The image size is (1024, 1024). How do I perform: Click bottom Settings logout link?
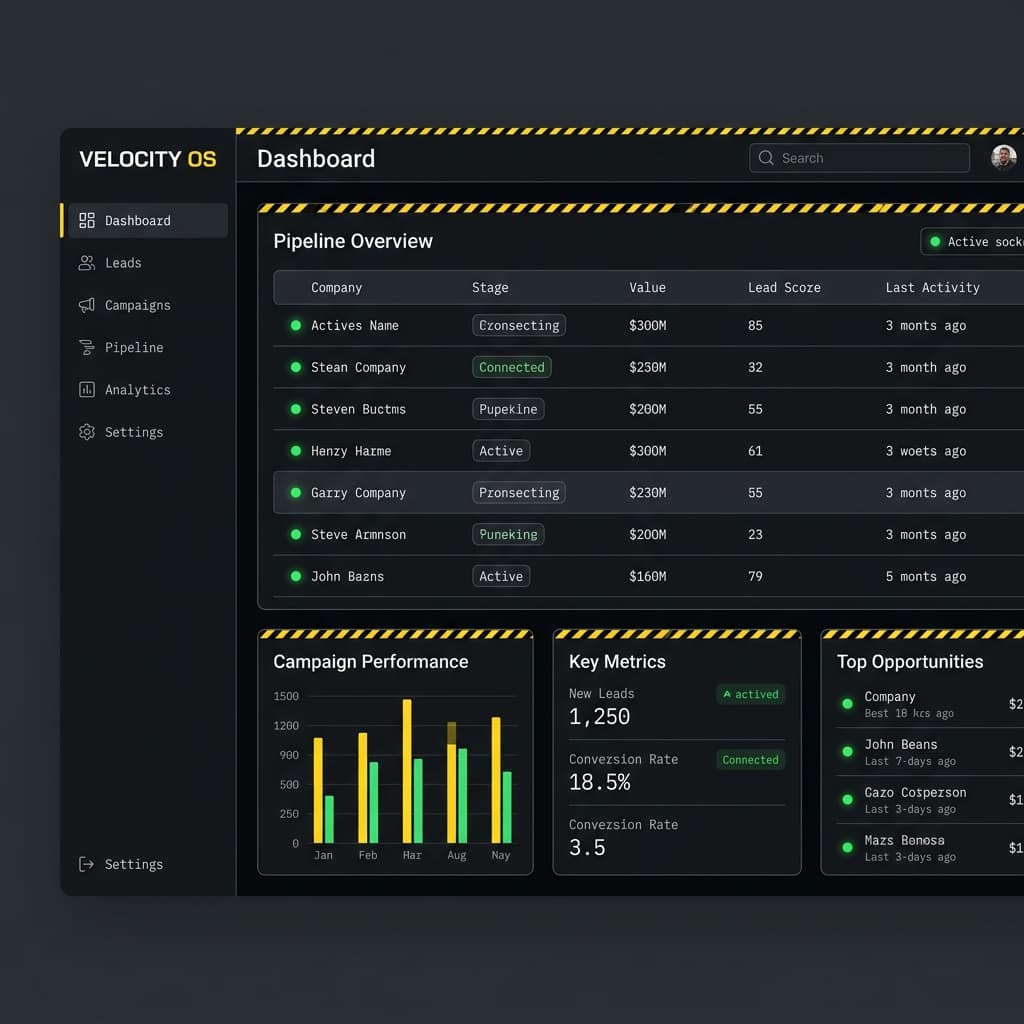(121, 864)
